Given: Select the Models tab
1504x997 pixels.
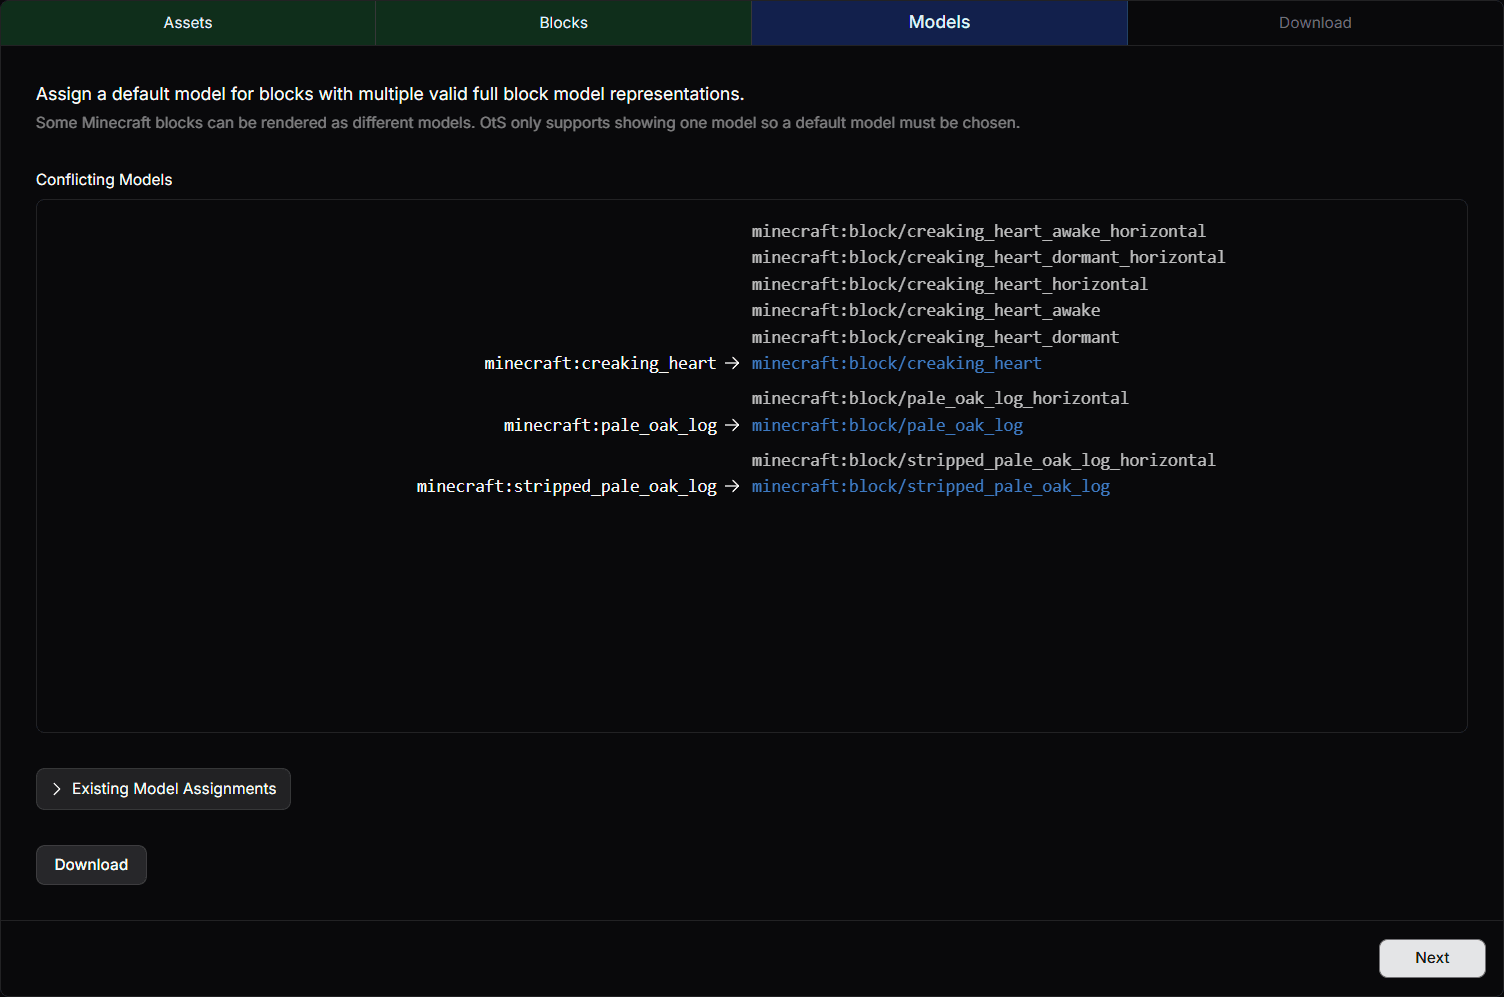Looking at the screenshot, I should coord(940,23).
